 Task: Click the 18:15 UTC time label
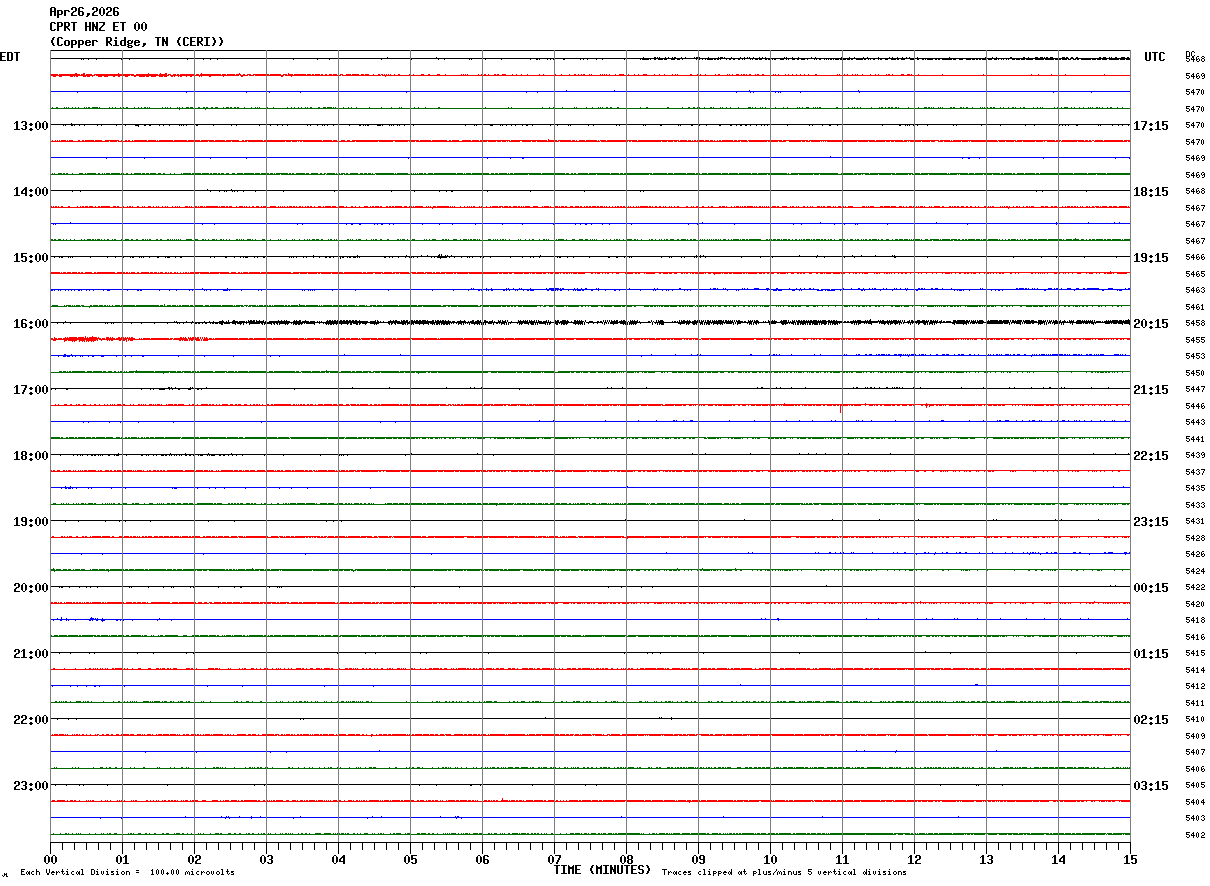click(x=1151, y=191)
